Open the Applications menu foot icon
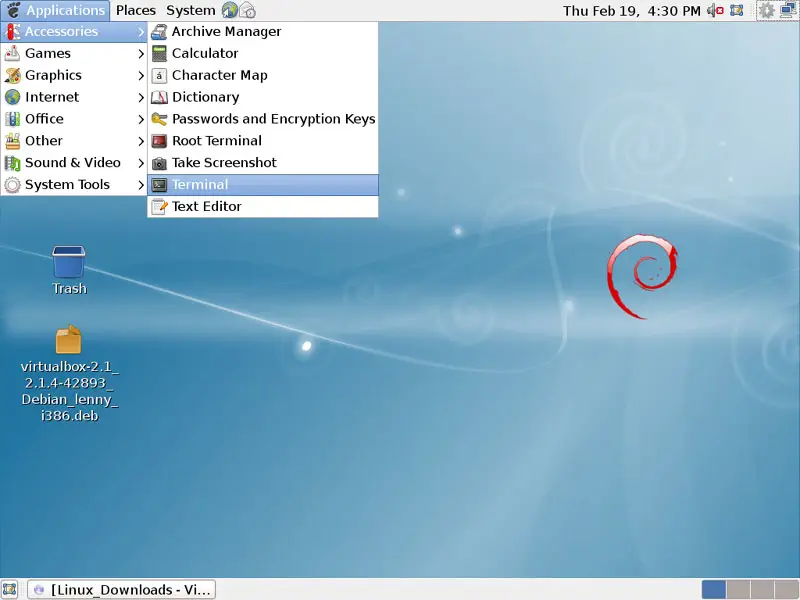800x600 pixels. tap(13, 10)
